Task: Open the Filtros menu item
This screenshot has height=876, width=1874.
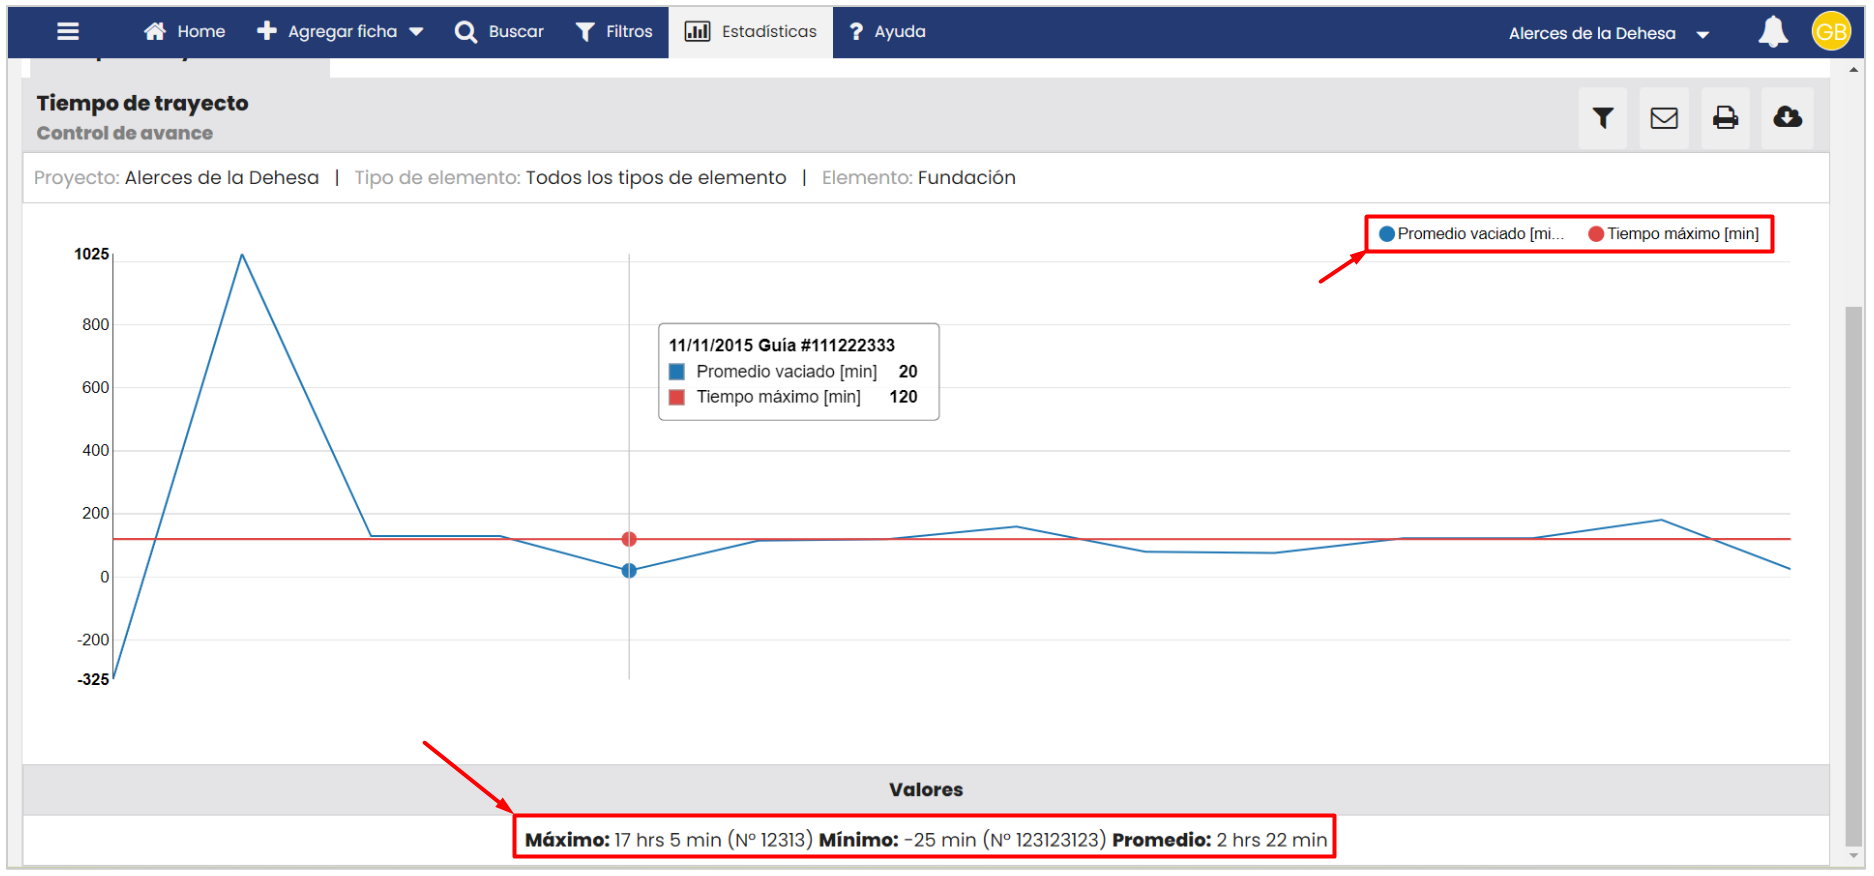Action: pyautogui.click(x=614, y=32)
